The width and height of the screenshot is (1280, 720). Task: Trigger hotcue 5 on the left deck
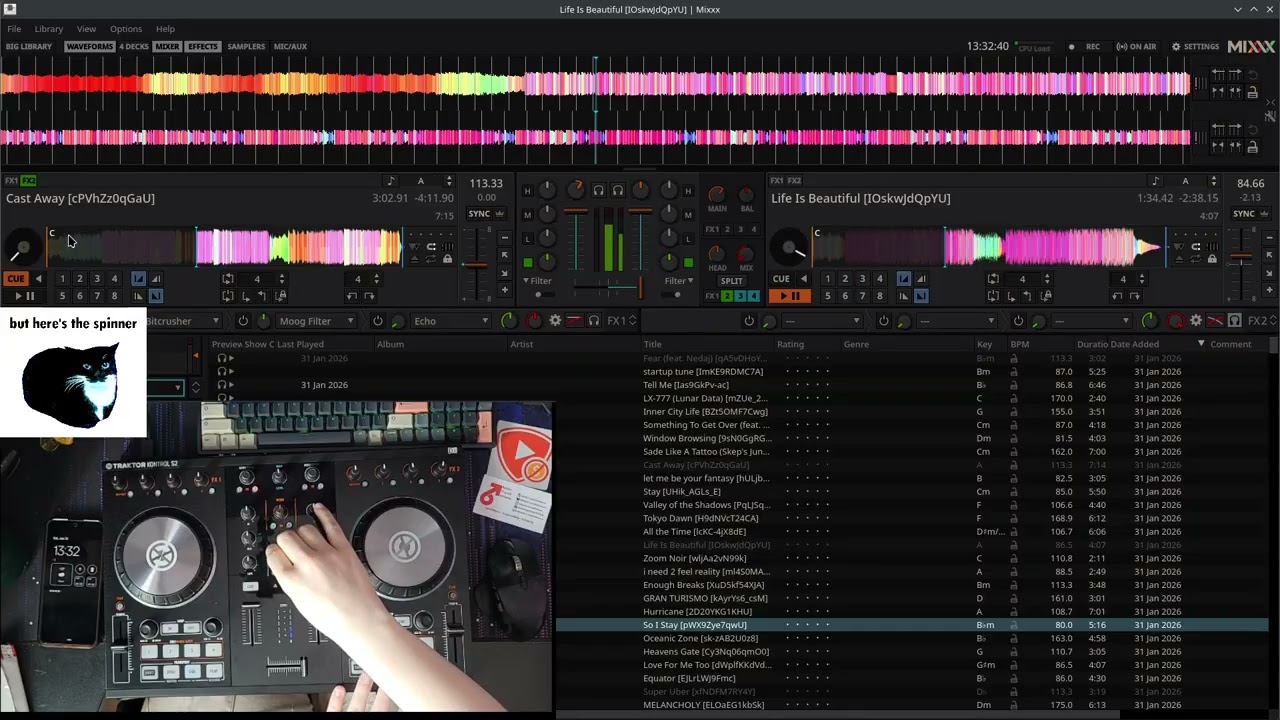click(x=62, y=296)
